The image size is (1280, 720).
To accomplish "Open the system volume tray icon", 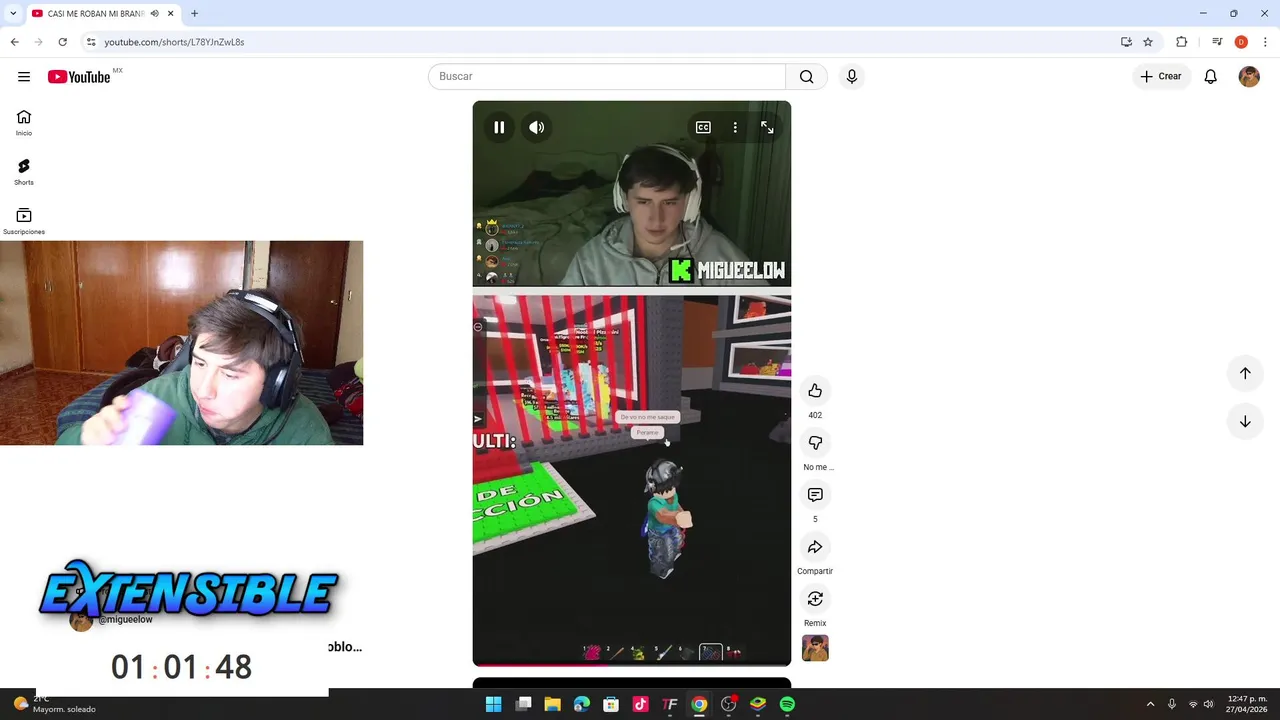I will click(1208, 704).
